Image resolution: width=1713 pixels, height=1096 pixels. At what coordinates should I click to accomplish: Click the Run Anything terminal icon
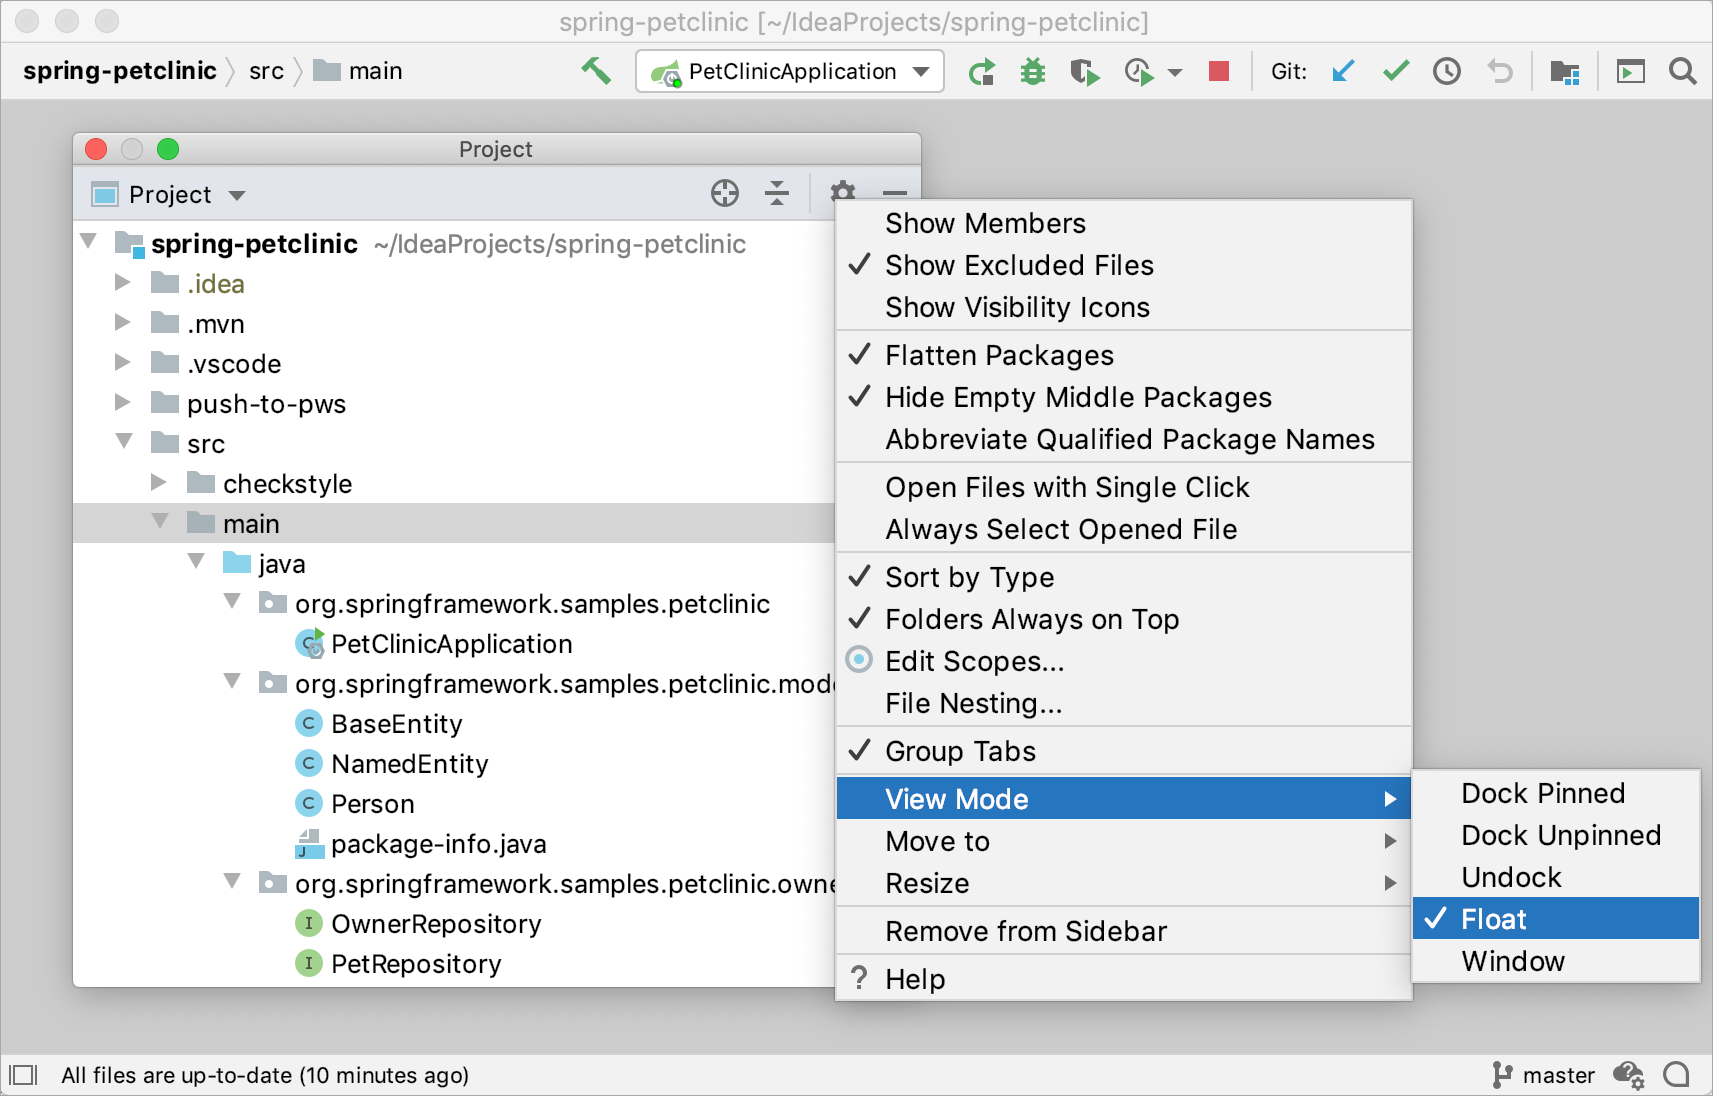coord(1631,72)
